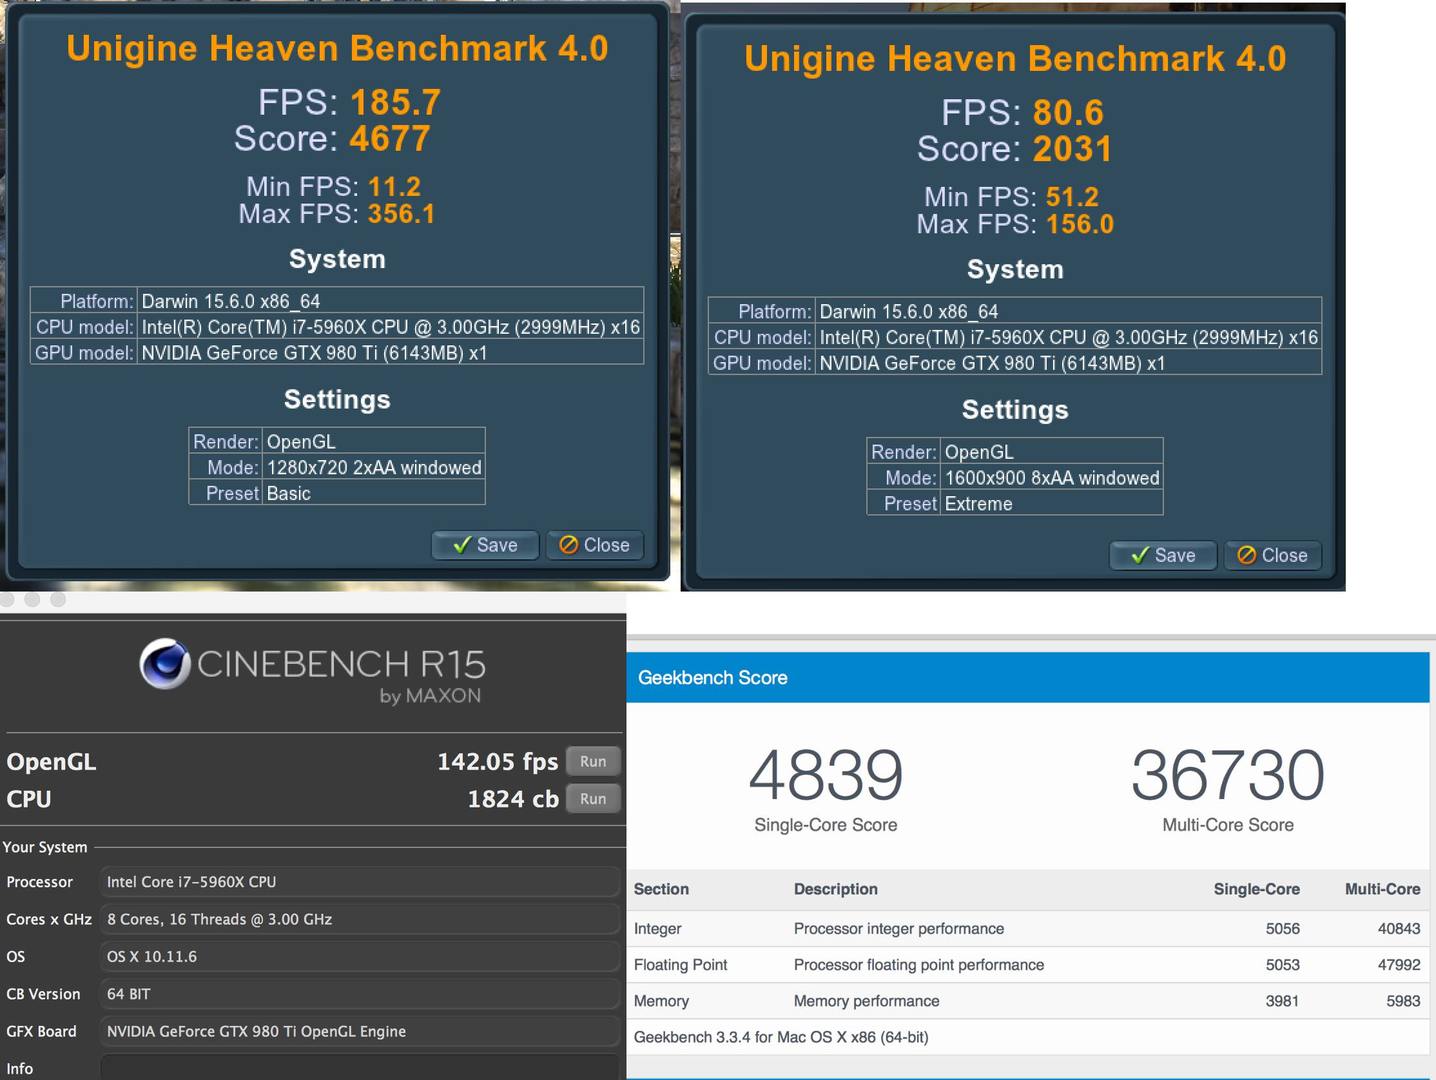Select the Cores x GHz field
Image resolution: width=1436 pixels, height=1080 pixels.
pyautogui.click(x=360, y=919)
